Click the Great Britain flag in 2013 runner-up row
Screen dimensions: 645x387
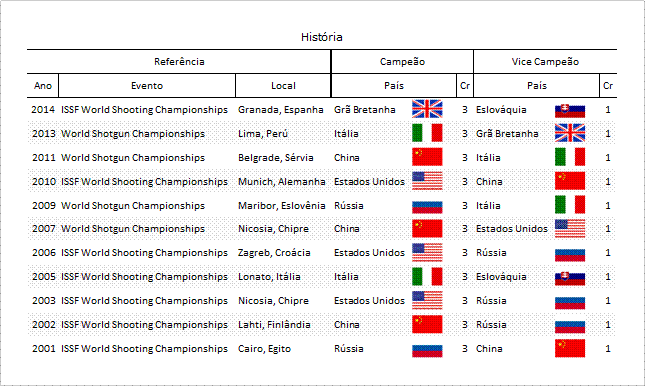570,133
